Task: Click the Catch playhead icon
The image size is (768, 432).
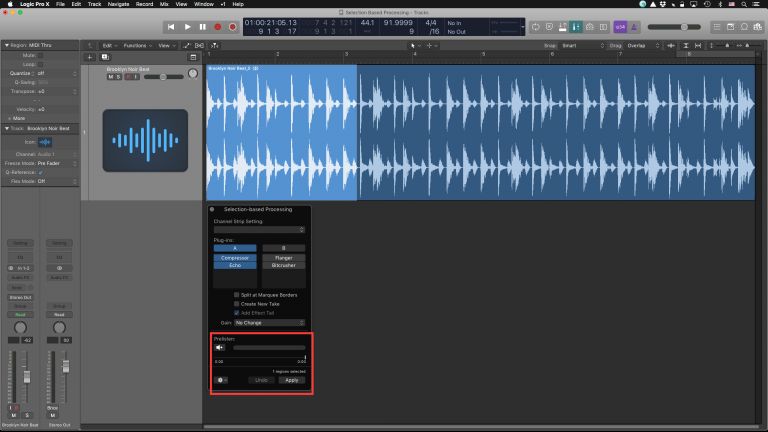Action: coord(215,46)
